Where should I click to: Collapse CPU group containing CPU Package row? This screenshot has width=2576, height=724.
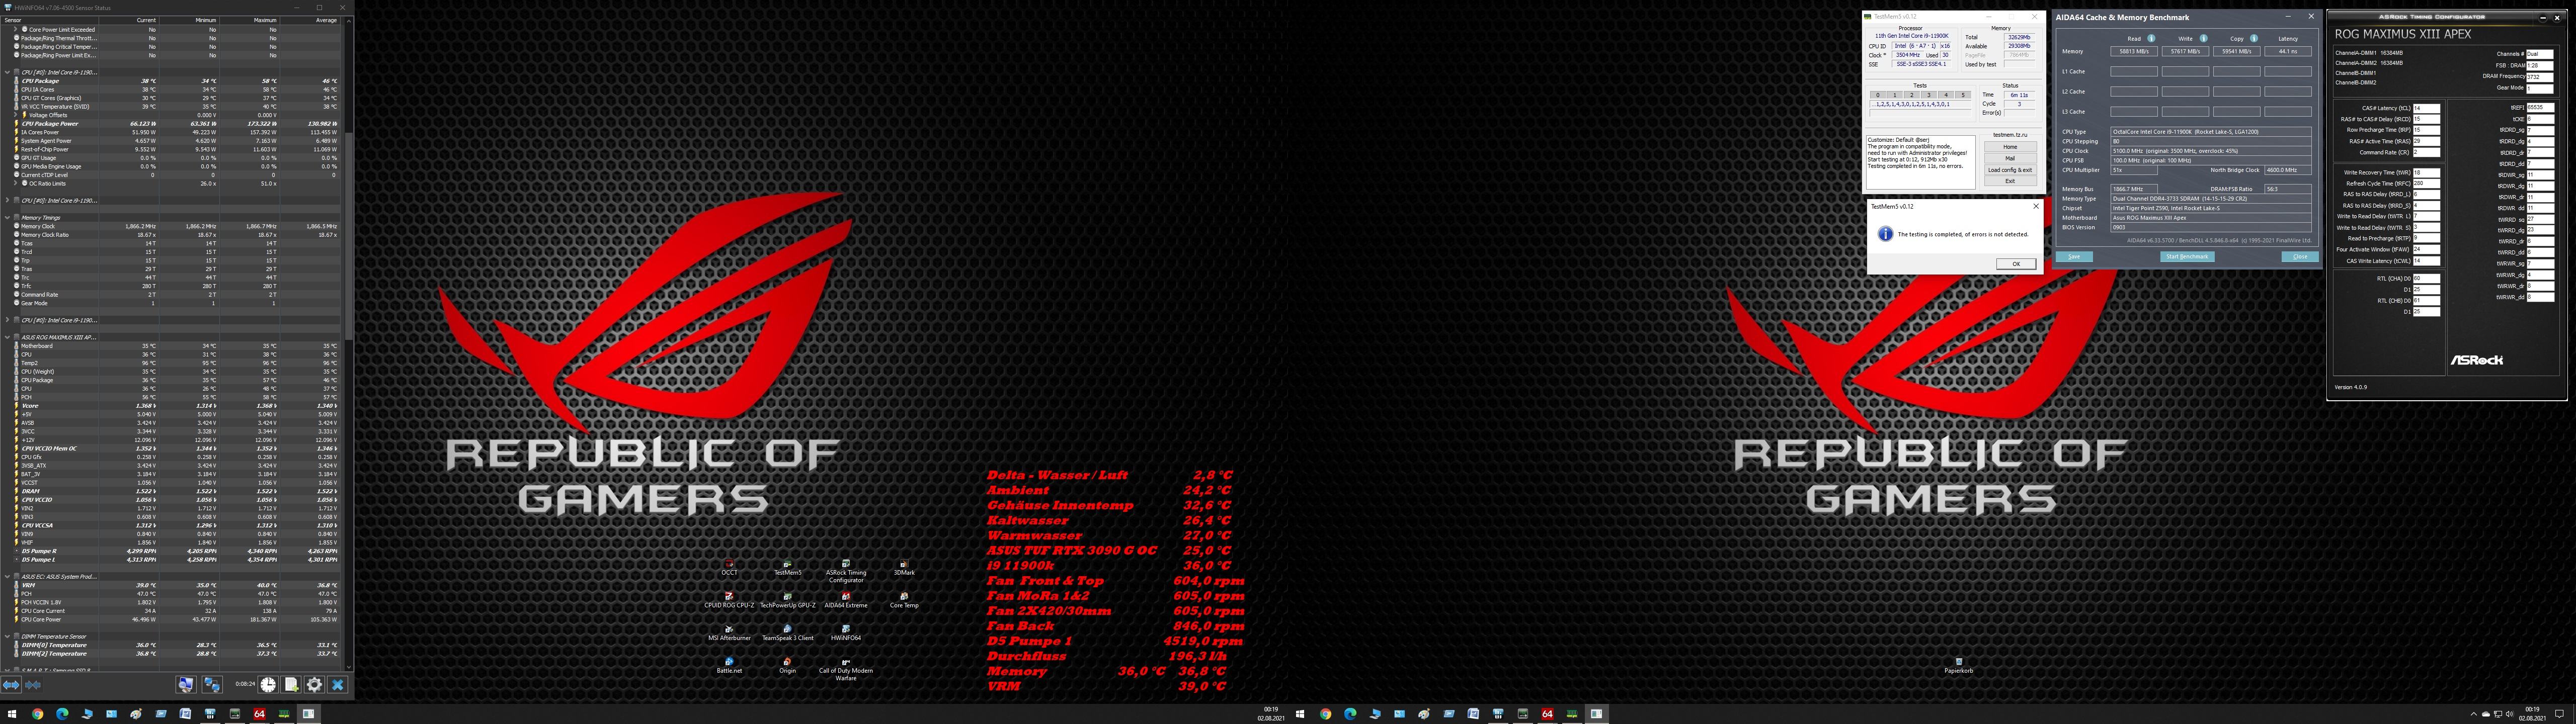[7, 72]
